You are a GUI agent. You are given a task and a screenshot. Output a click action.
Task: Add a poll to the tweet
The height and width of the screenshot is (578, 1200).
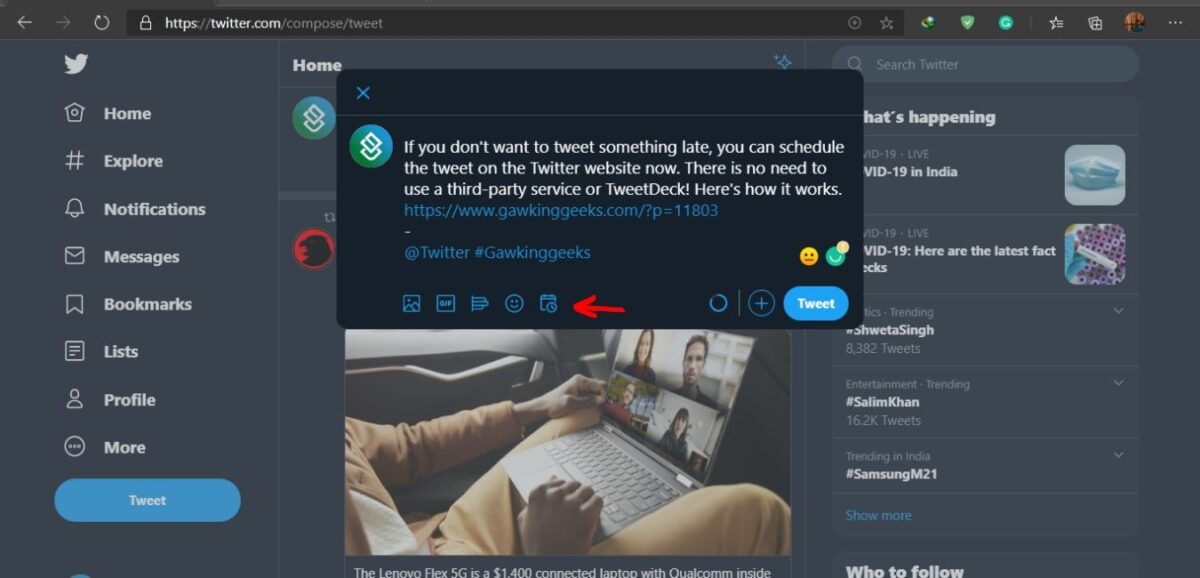pos(479,303)
